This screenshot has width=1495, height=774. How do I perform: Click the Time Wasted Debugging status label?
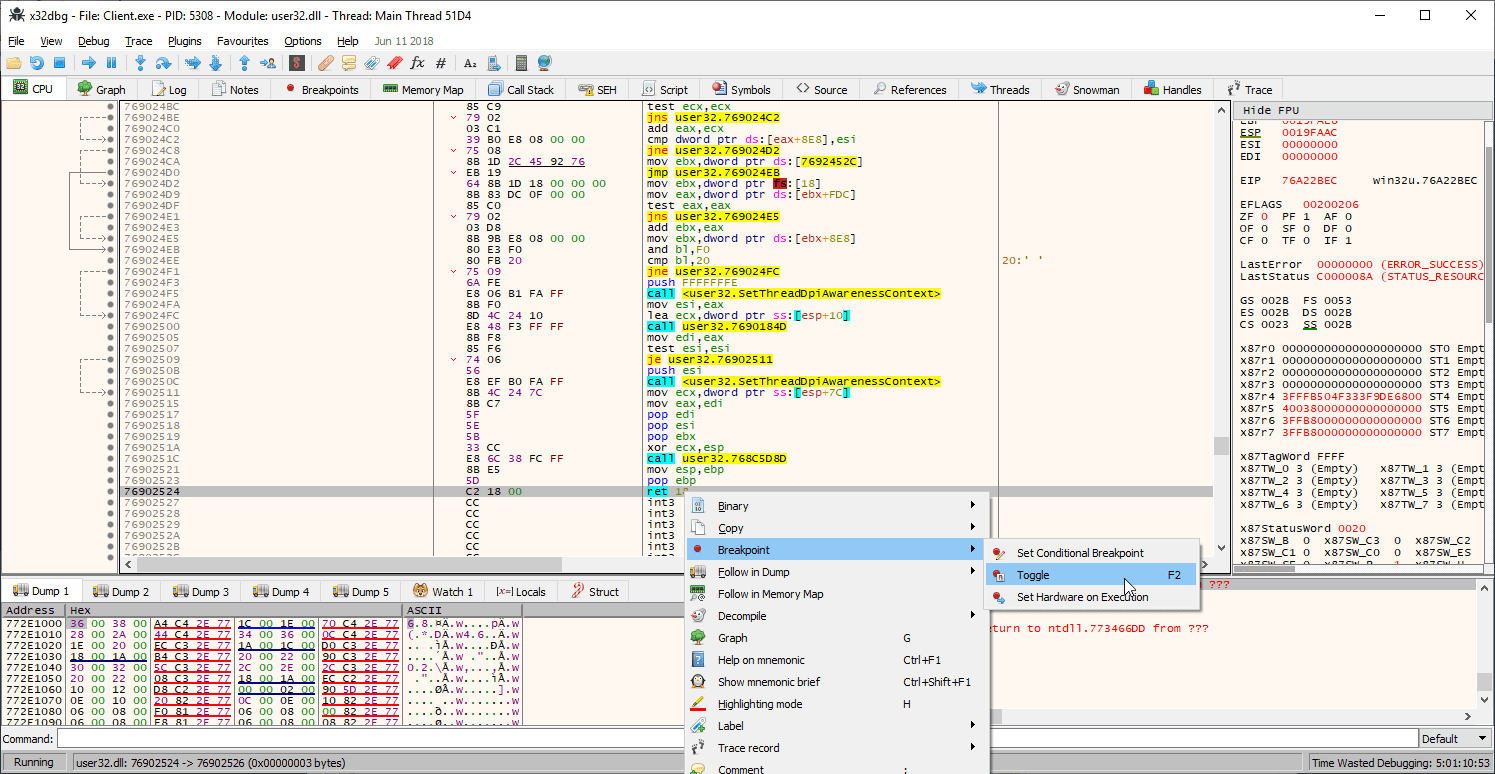tap(1400, 763)
